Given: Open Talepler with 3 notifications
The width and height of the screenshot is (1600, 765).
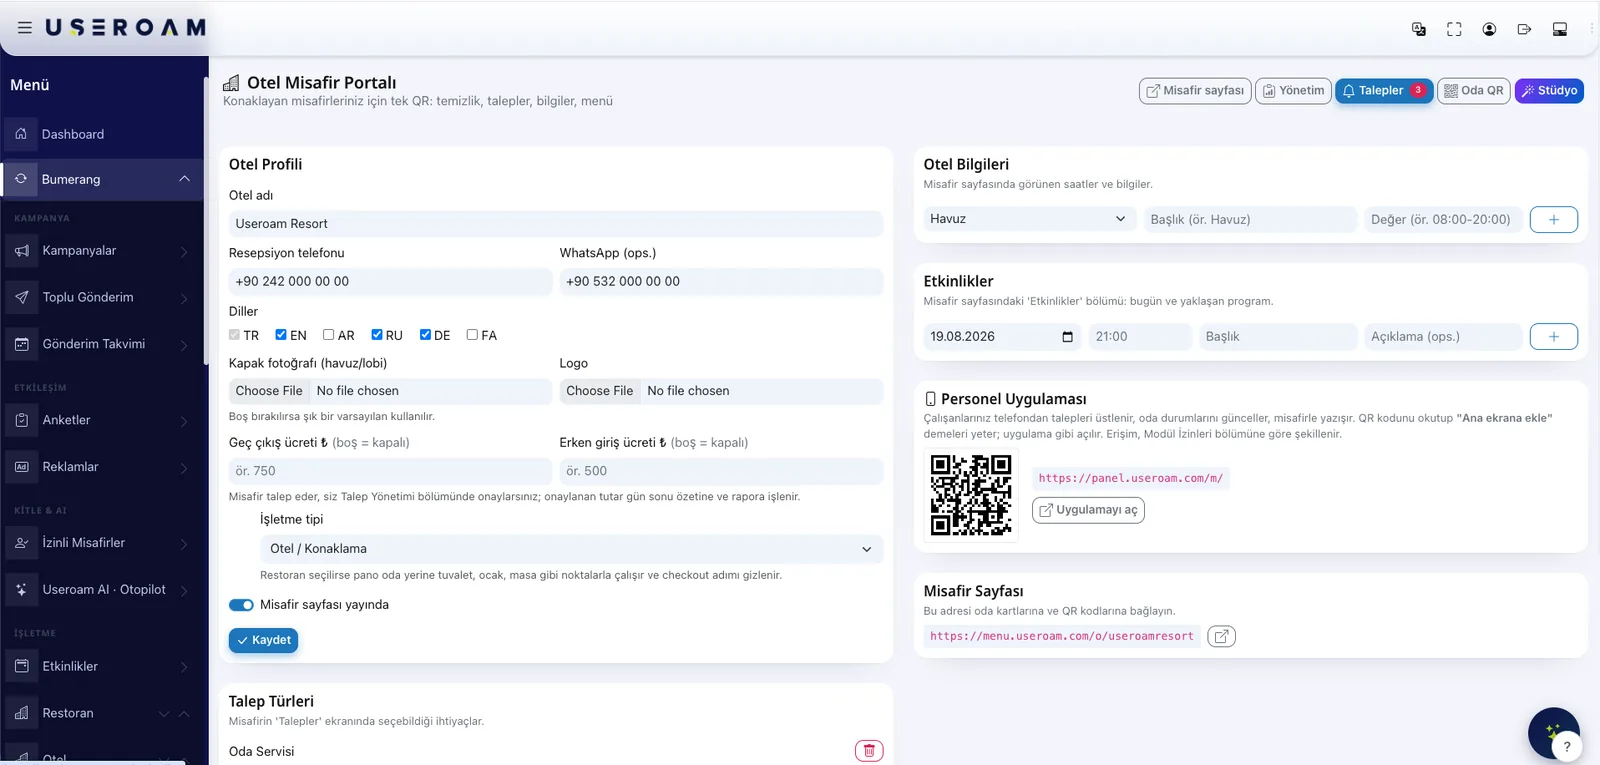Looking at the screenshot, I should coord(1384,91).
